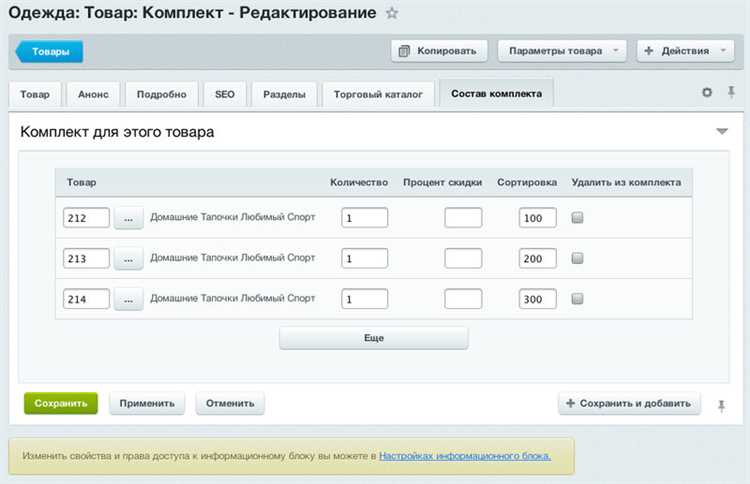This screenshot has width=750, height=484.
Task: Click quantity field in row 214
Action: coord(364,299)
